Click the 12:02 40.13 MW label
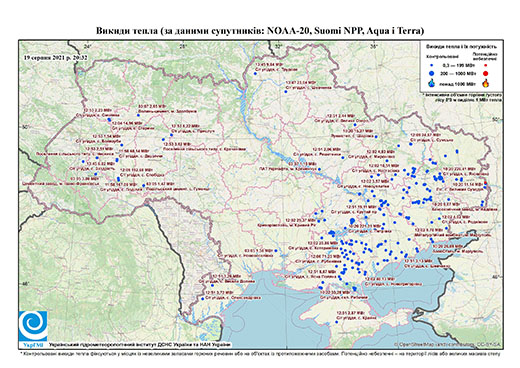This screenshot has width=520, height=368. click(380, 279)
